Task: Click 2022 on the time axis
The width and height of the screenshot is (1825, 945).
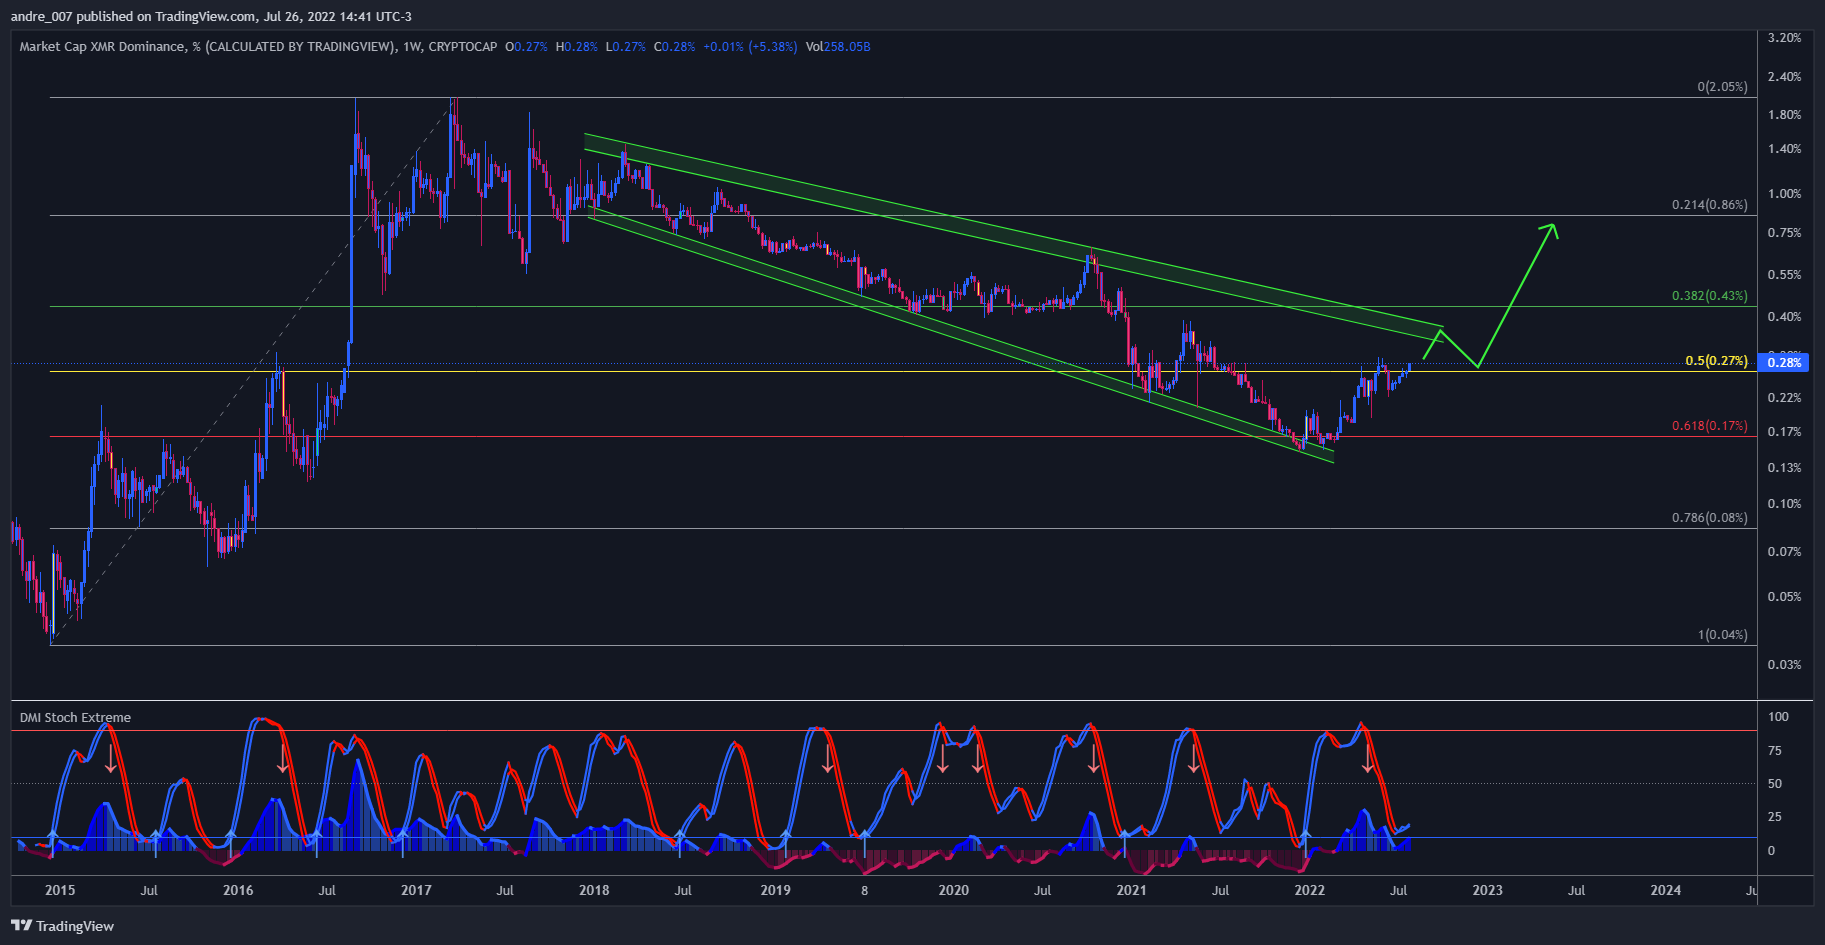Action: point(1309,890)
